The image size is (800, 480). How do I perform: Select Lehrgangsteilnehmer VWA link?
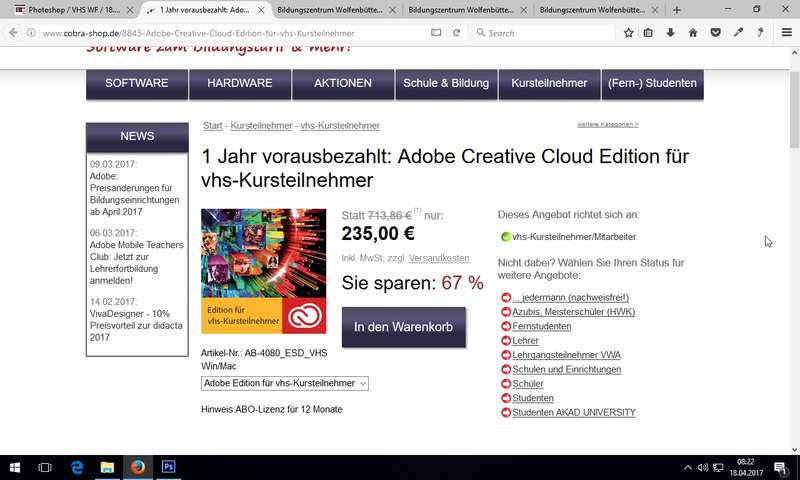[566, 355]
